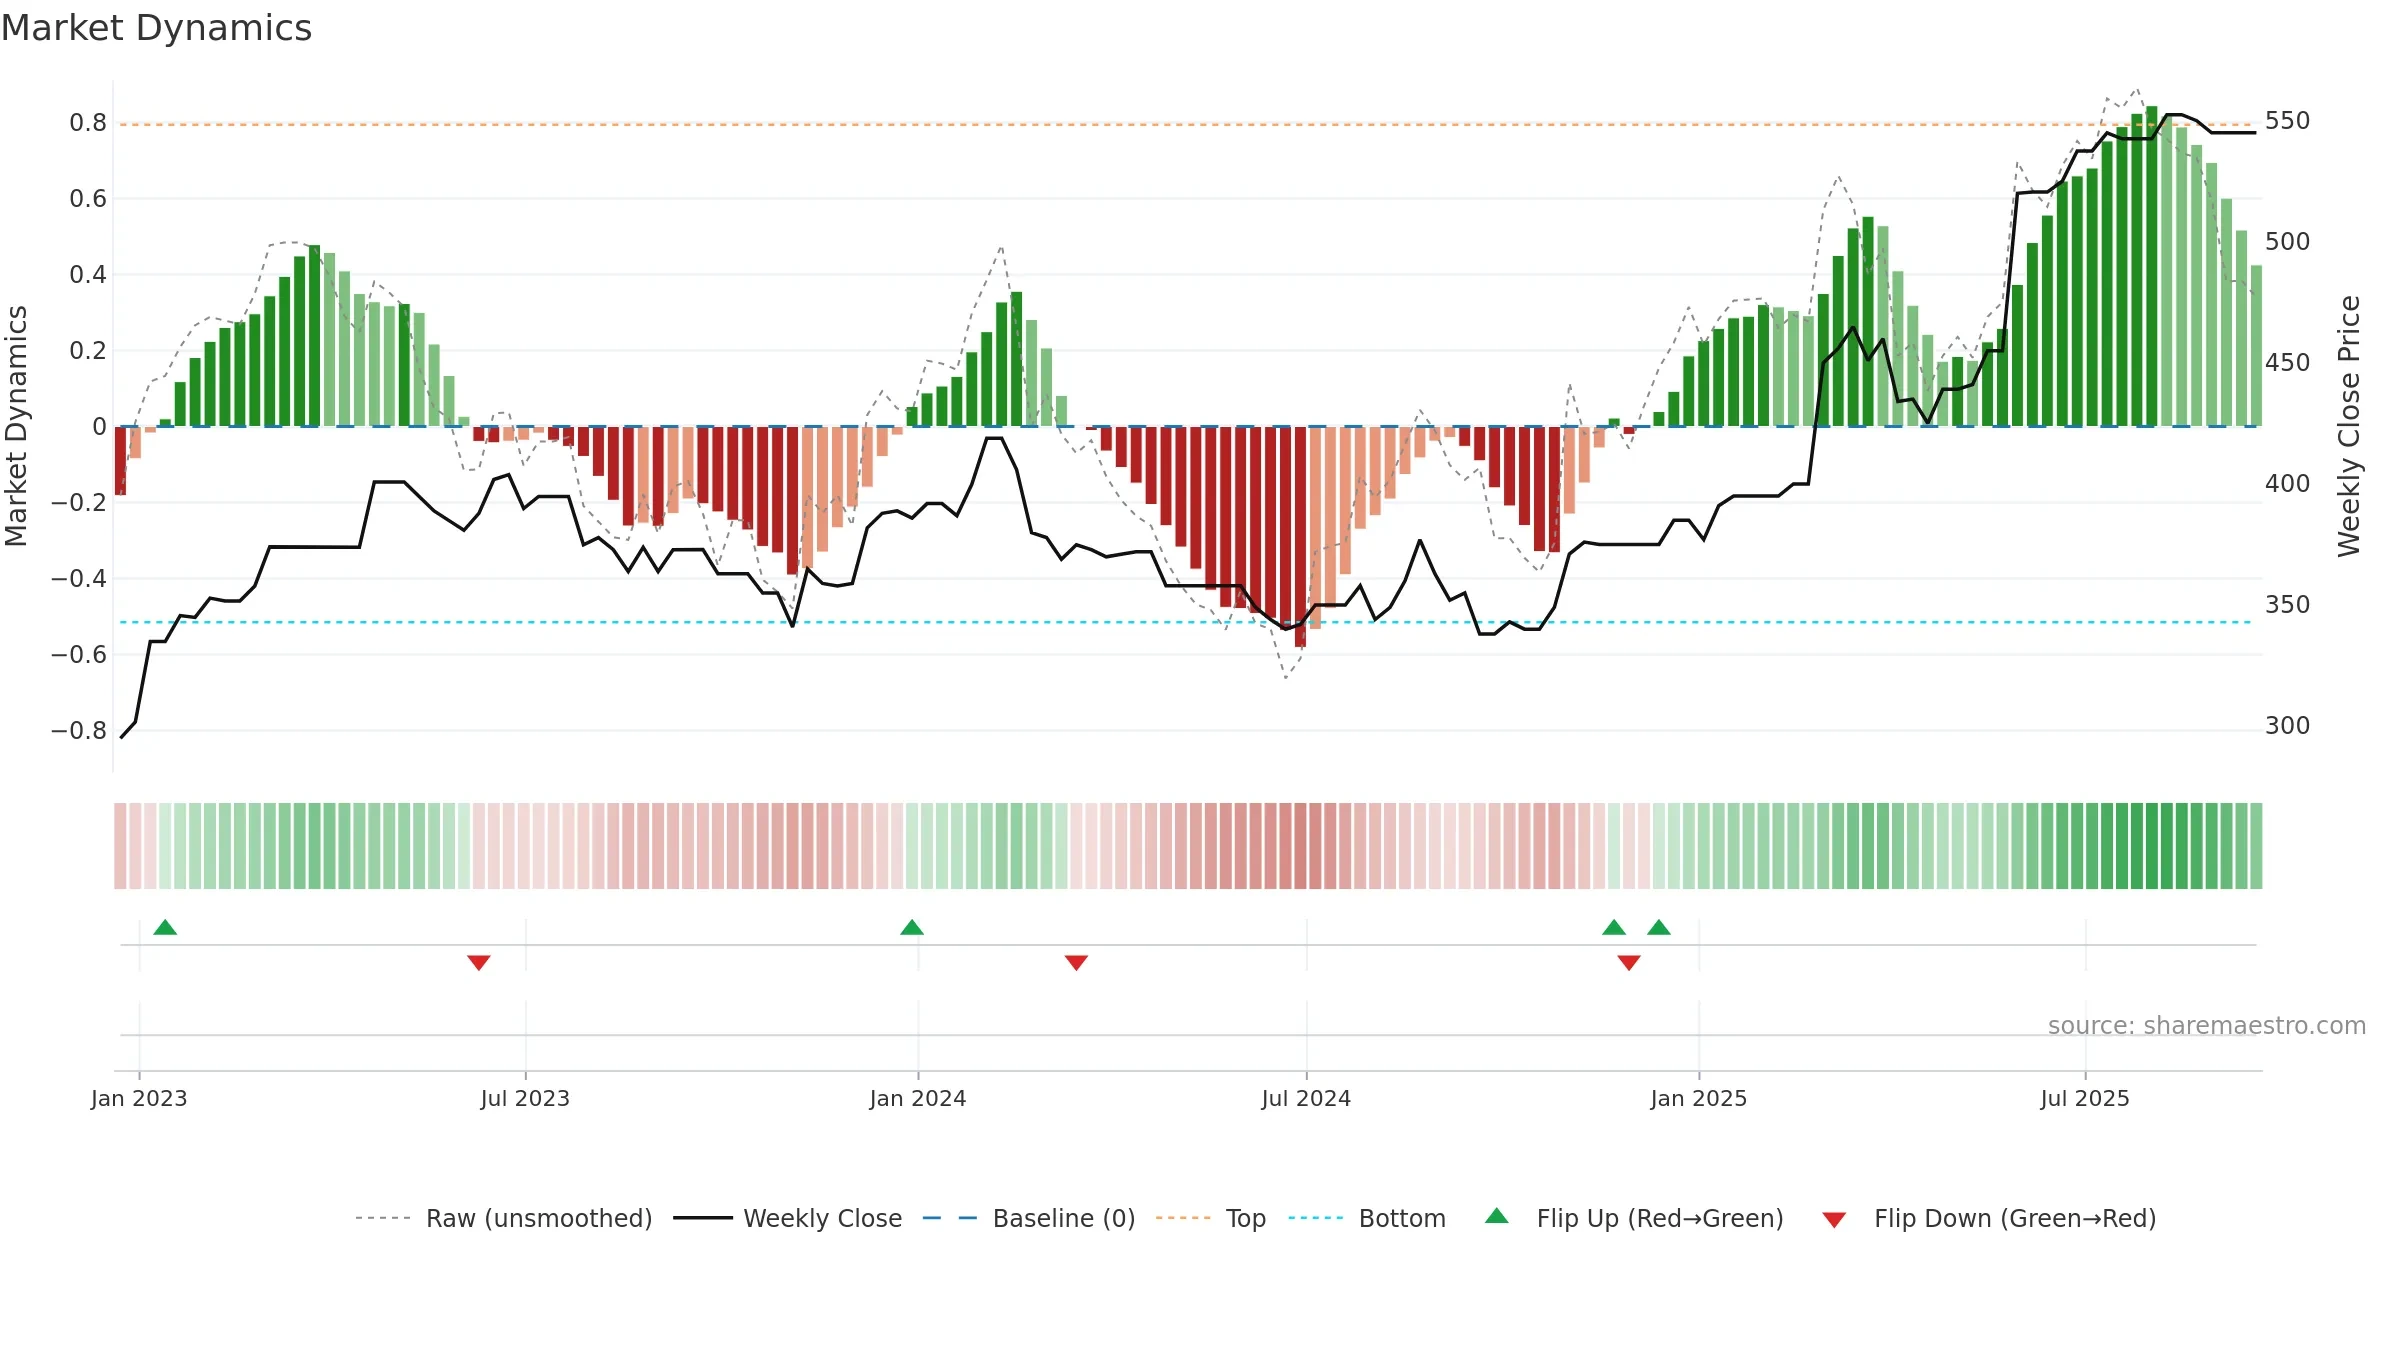
Task: Click the Jan 2025 x-axis label
Action: click(1699, 1098)
